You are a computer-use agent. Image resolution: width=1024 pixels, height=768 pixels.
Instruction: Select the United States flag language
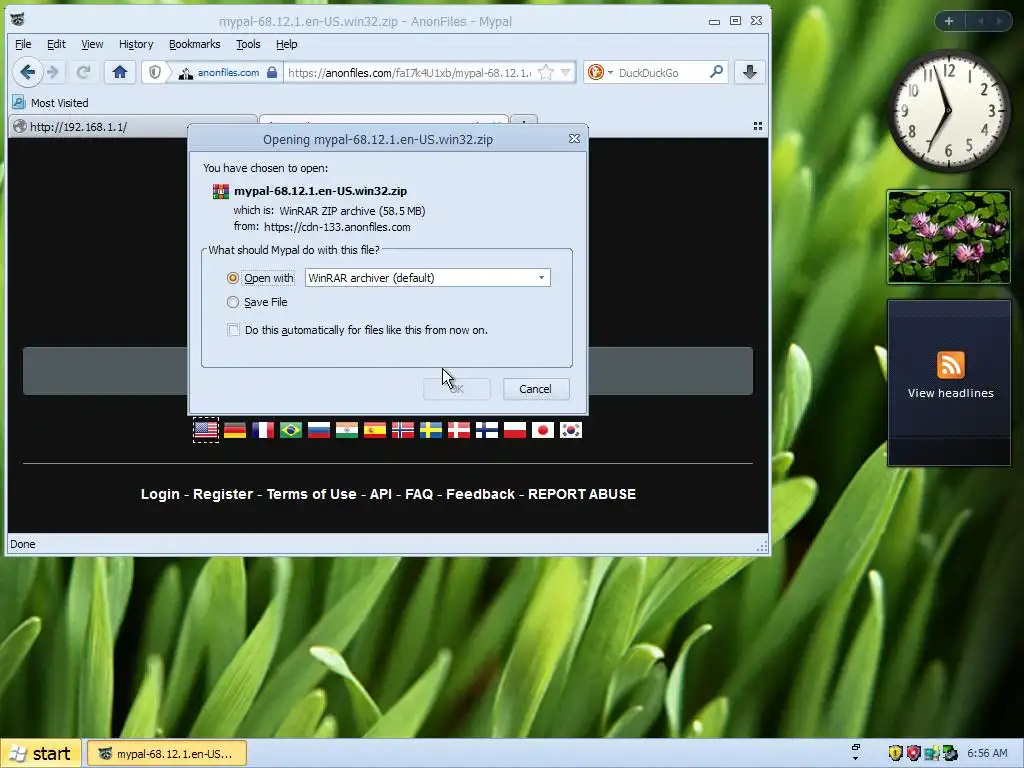coord(206,430)
